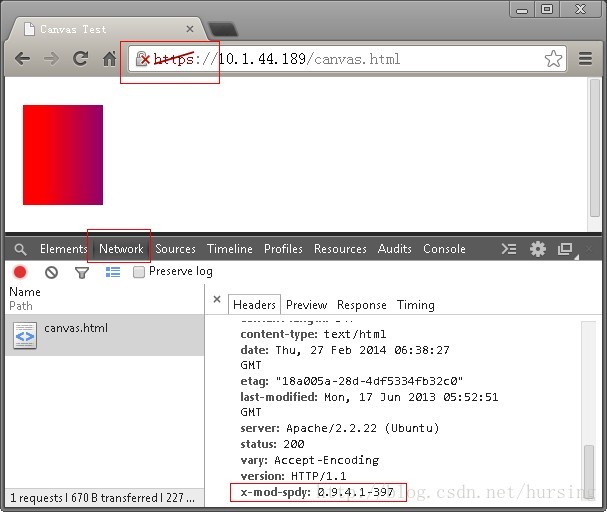This screenshot has height=512, width=607.
Task: Stop recording network log red button
Action: pyautogui.click(x=20, y=272)
